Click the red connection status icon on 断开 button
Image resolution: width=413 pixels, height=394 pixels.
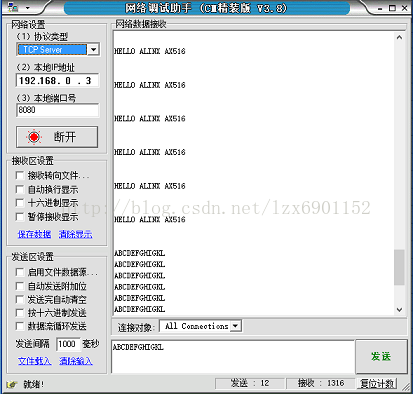(x=34, y=137)
